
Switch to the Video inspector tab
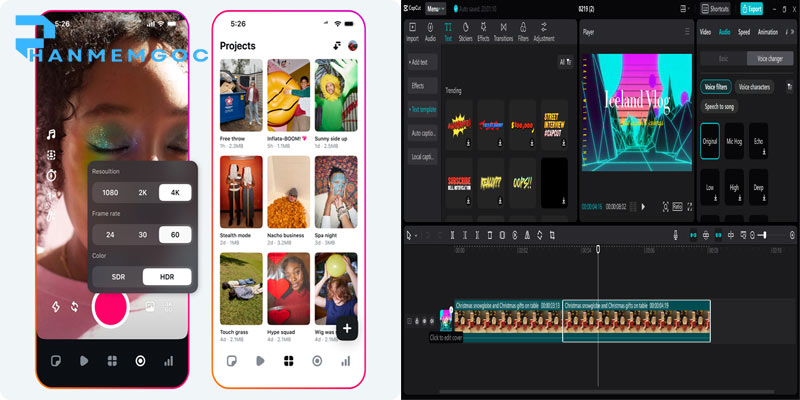click(705, 32)
